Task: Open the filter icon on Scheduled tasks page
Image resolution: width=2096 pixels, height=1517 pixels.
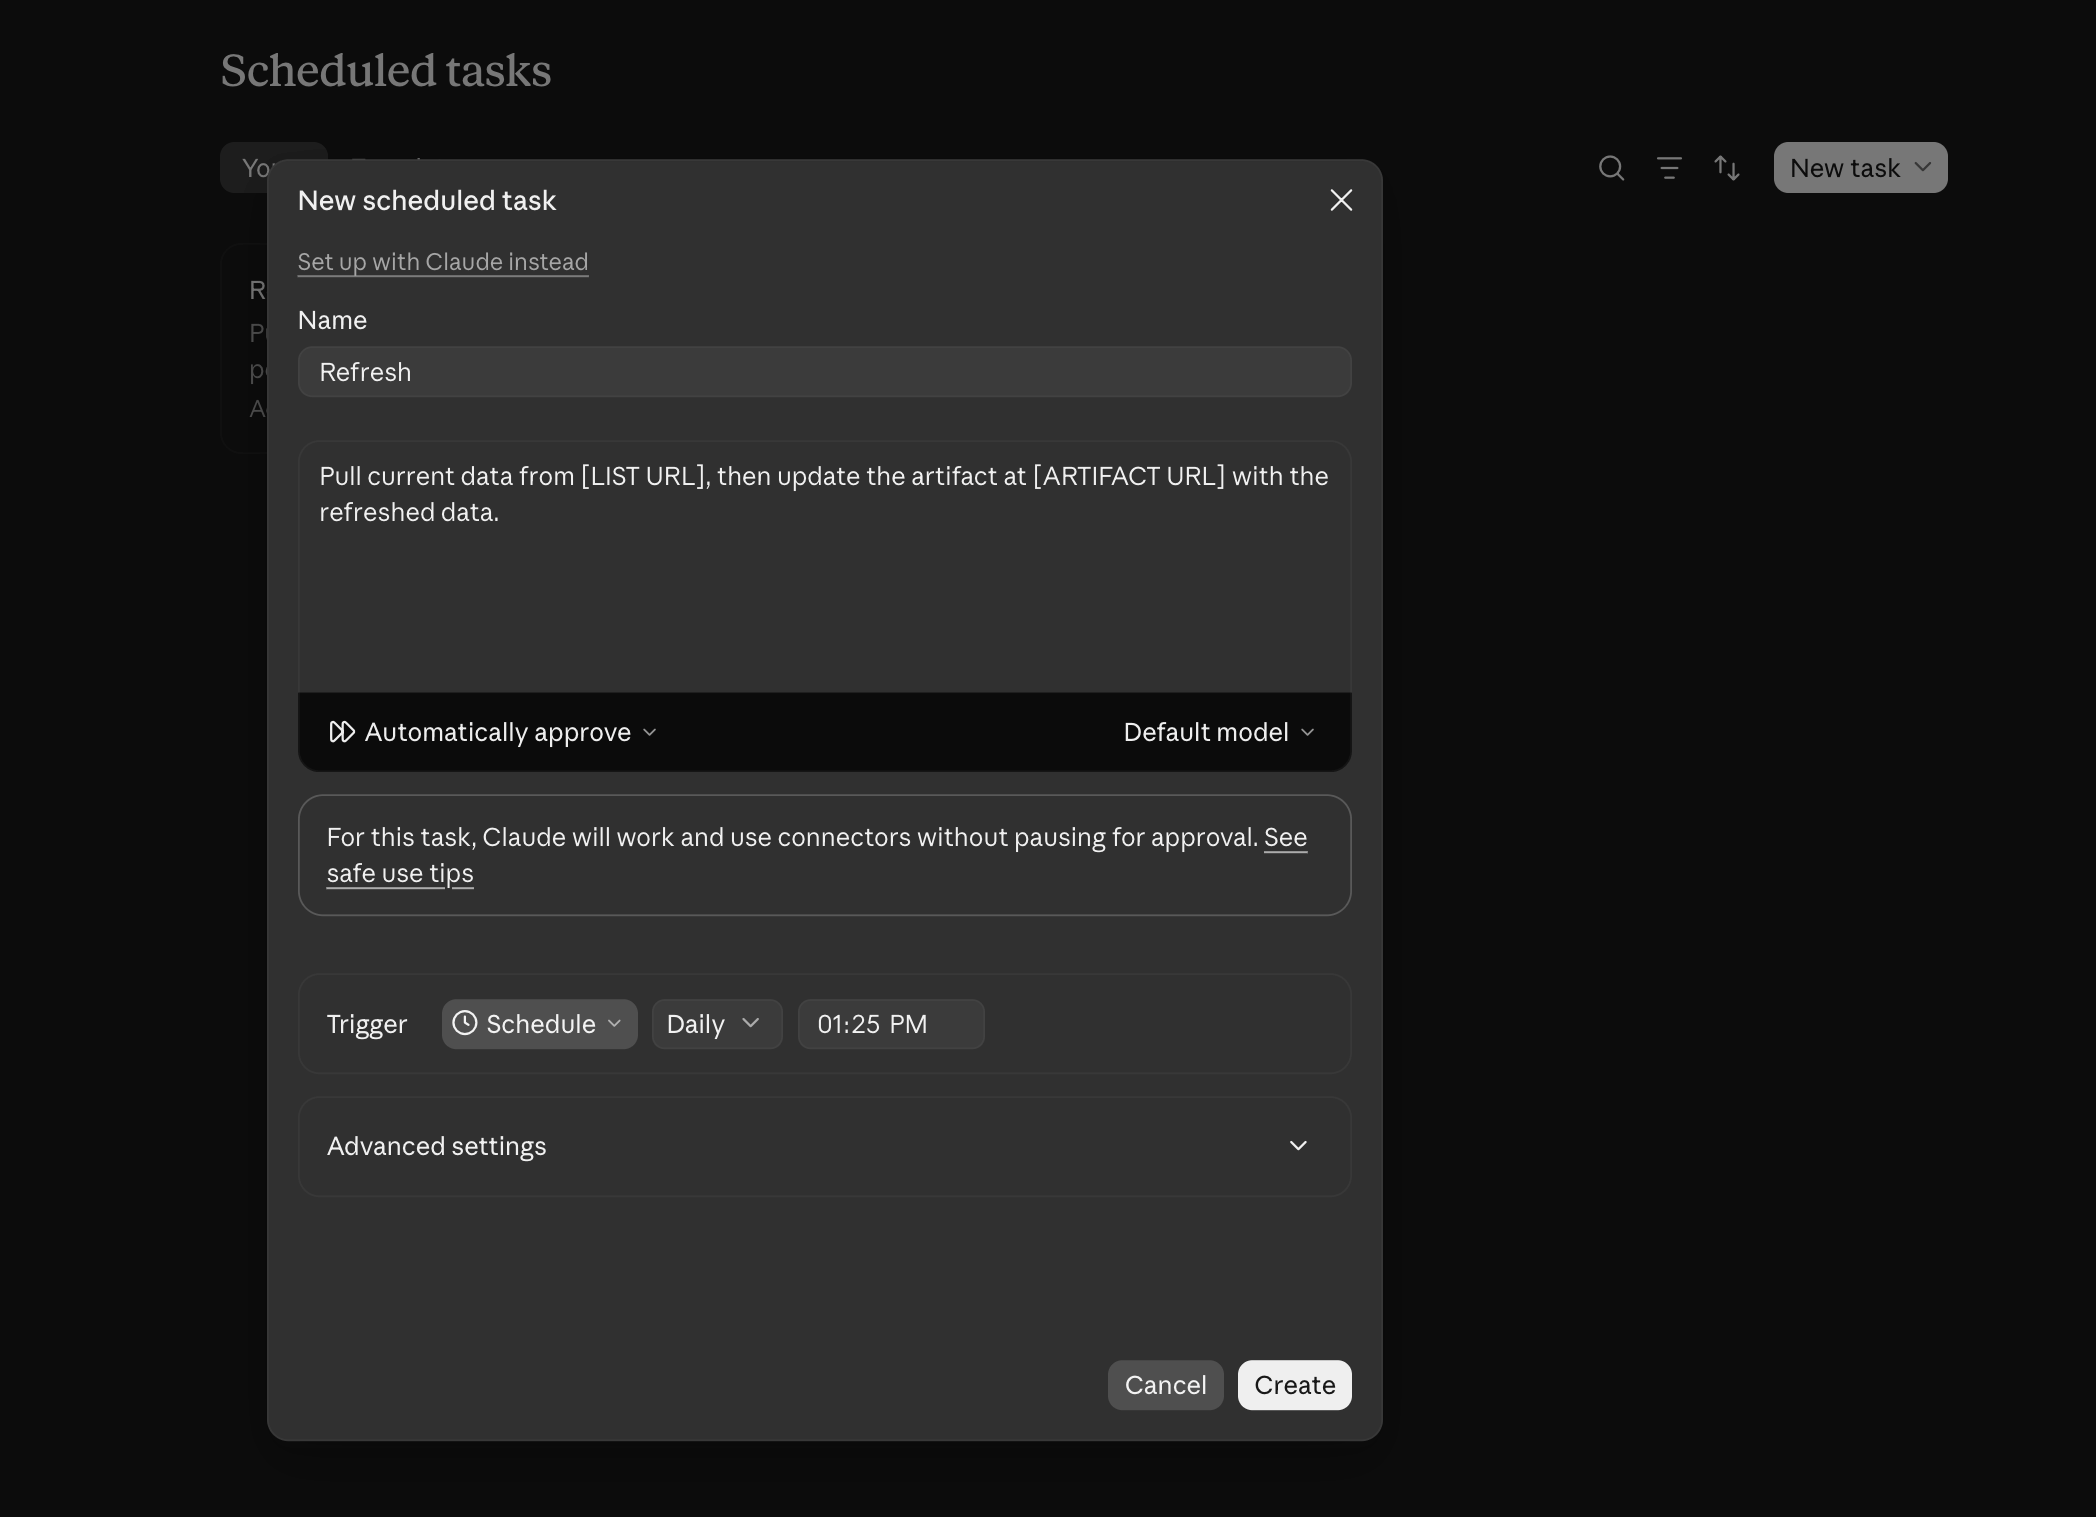Action: pos(1669,168)
